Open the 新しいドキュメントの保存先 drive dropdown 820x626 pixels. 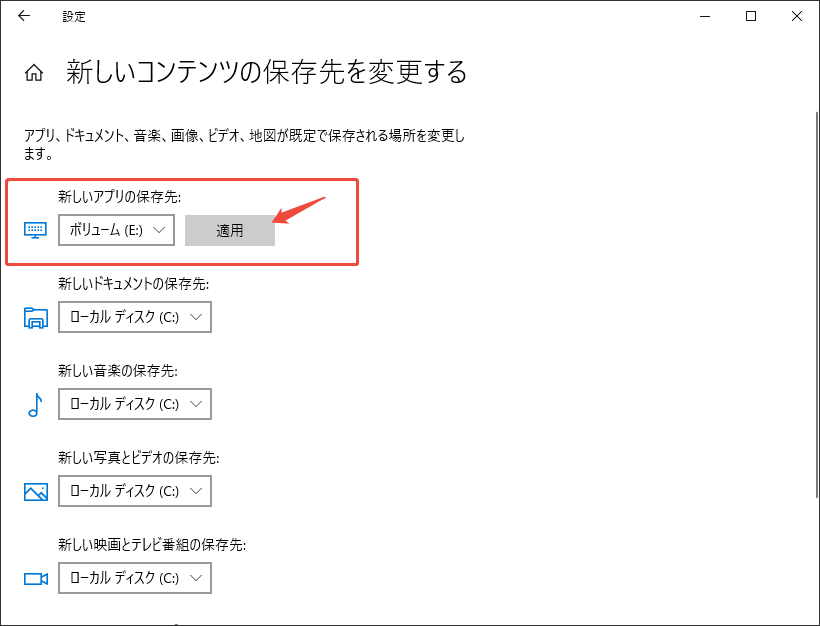[x=135, y=317]
